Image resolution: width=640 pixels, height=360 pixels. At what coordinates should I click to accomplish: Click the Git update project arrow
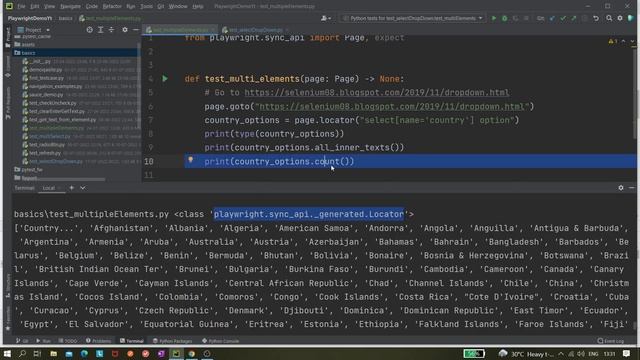(x=552, y=18)
